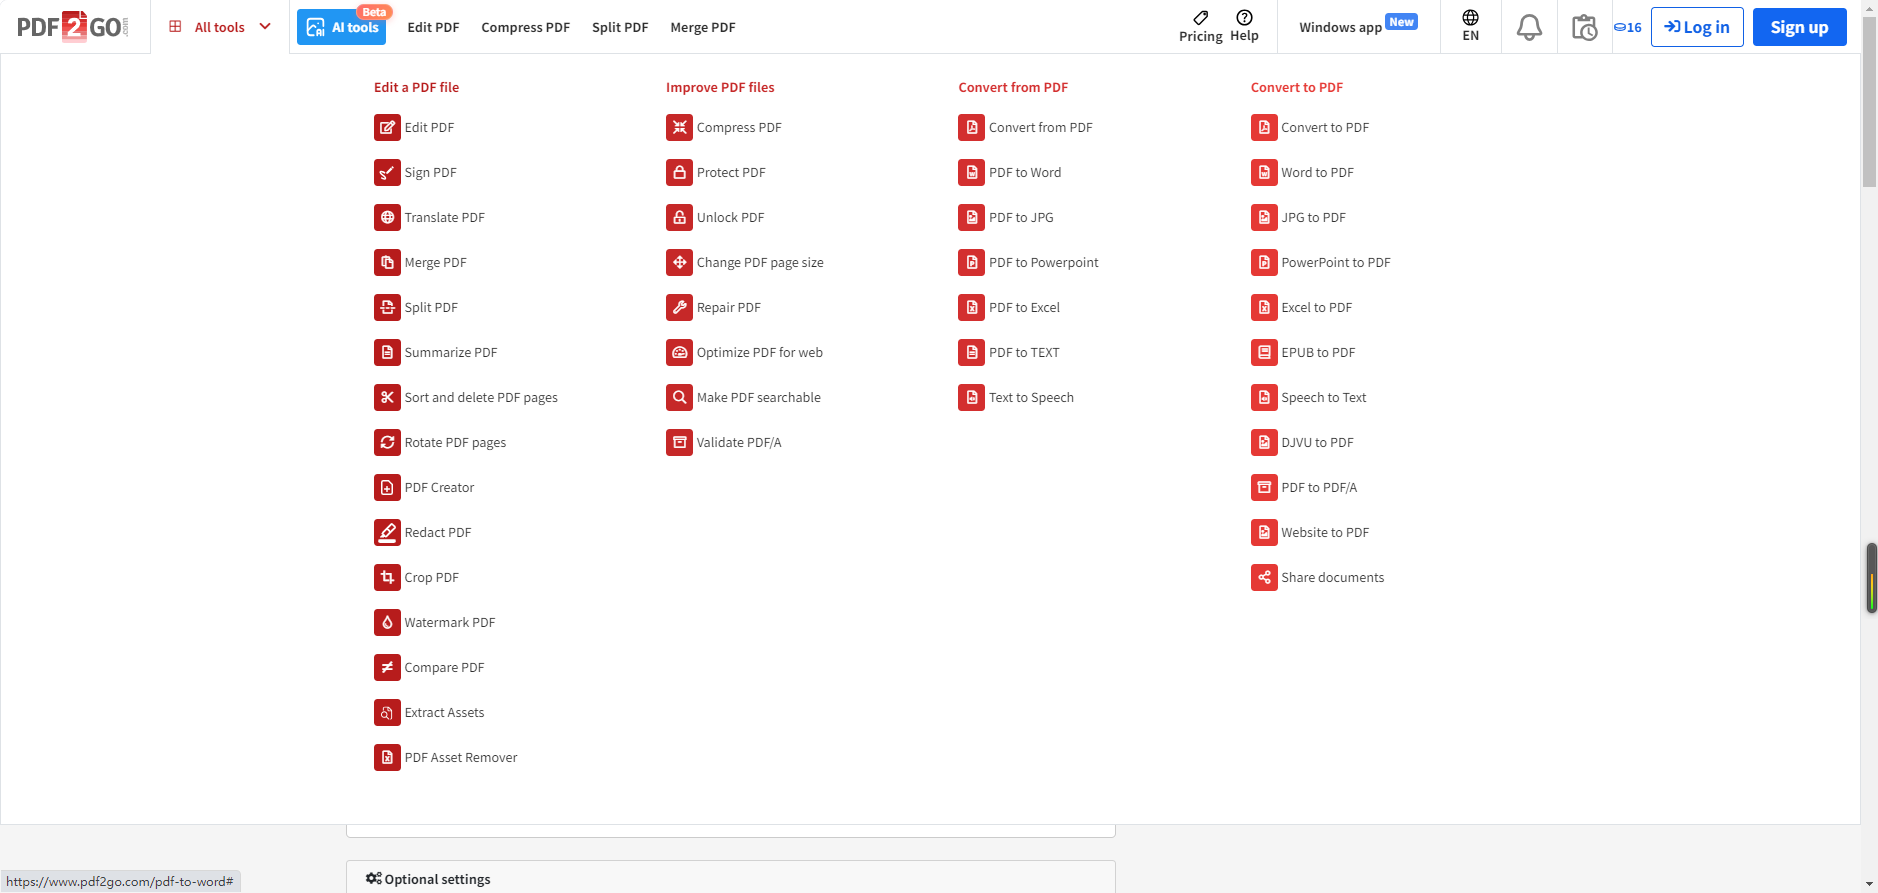1878x893 pixels.
Task: Open AI tools from top navigation
Action: 342,27
